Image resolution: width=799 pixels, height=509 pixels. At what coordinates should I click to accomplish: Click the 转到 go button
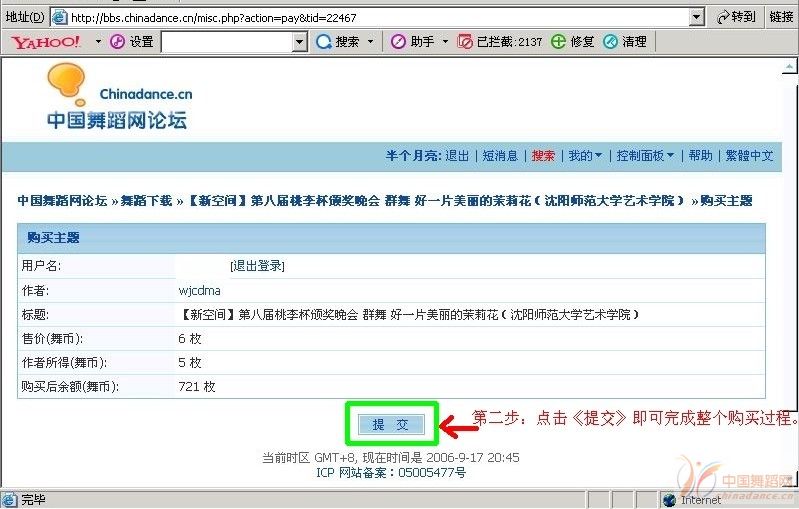click(736, 17)
